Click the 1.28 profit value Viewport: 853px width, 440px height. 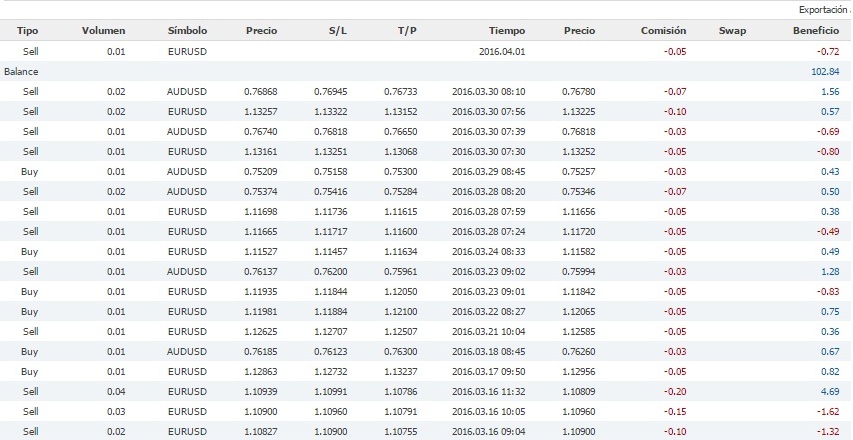[x=827, y=271]
